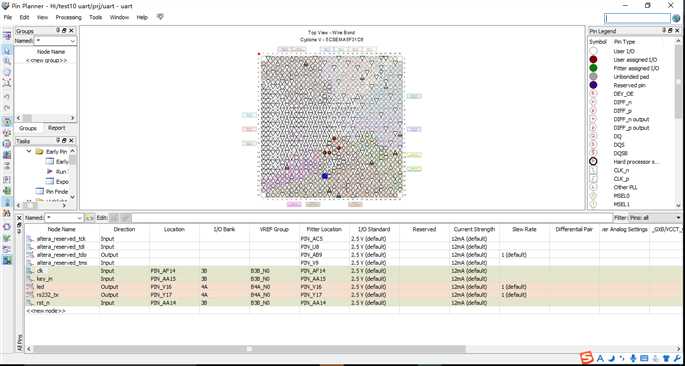Click the circular refresh toolbar icon

pyautogui.click(x=7, y=226)
